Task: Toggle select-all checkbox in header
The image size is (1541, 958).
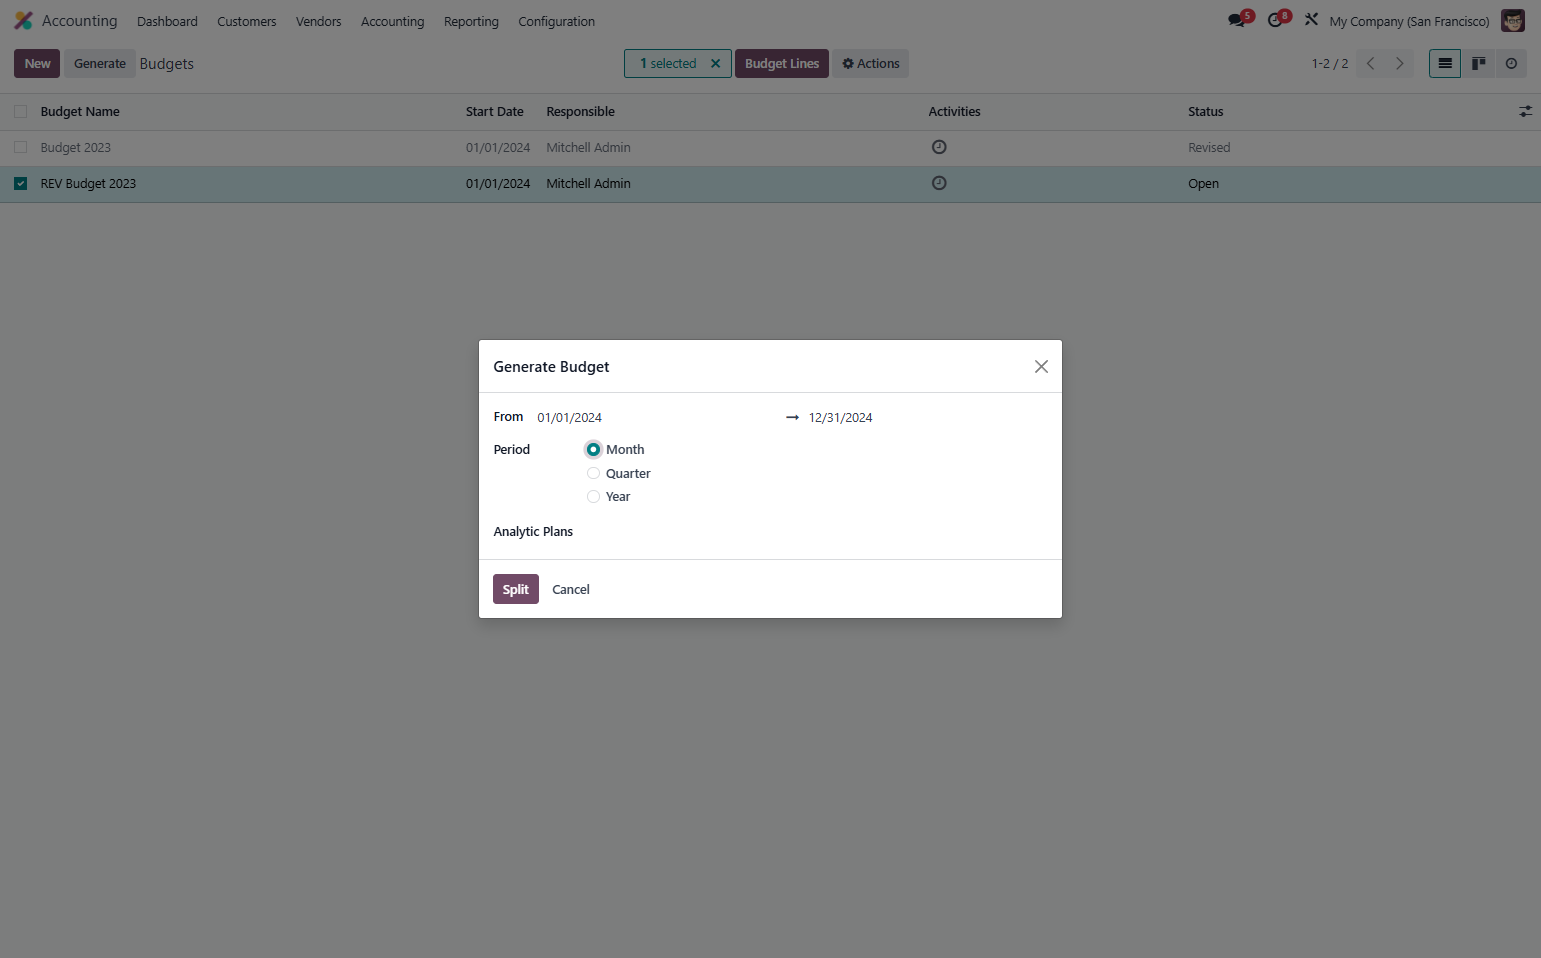Action: (20, 111)
